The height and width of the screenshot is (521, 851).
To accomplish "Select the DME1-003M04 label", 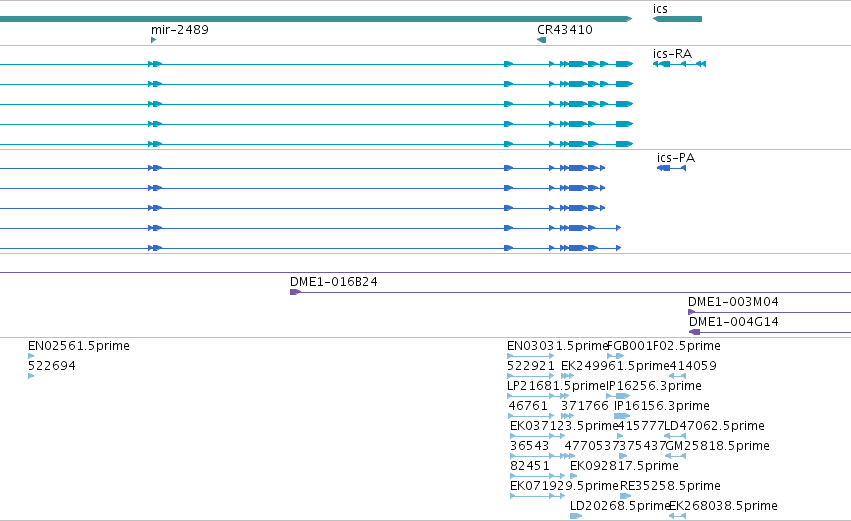I will 733,302.
